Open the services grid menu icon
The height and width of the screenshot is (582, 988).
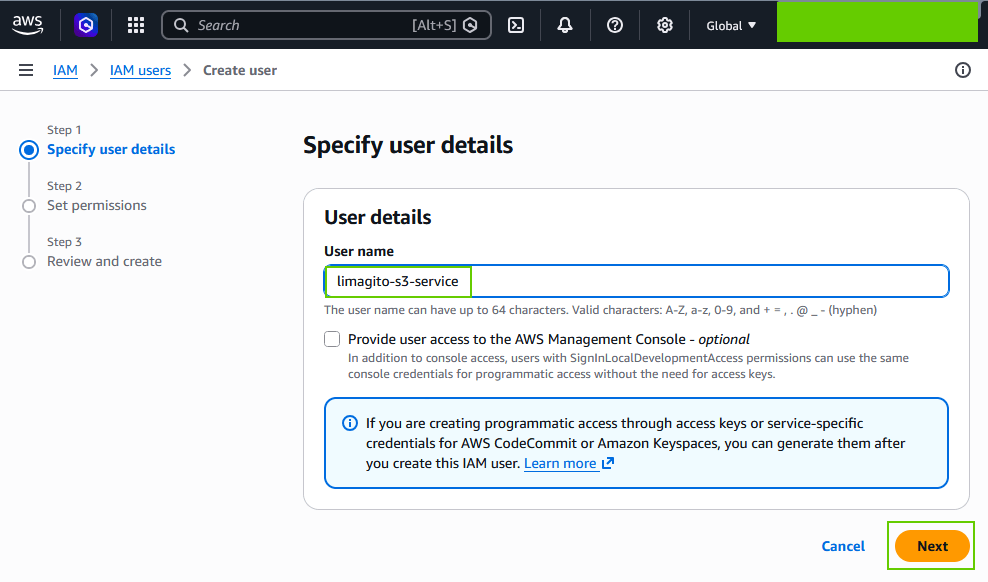tap(135, 25)
